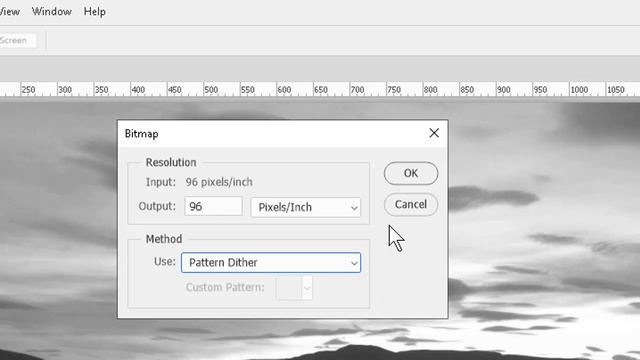
Task: Open the Help menu
Action: [95, 11]
